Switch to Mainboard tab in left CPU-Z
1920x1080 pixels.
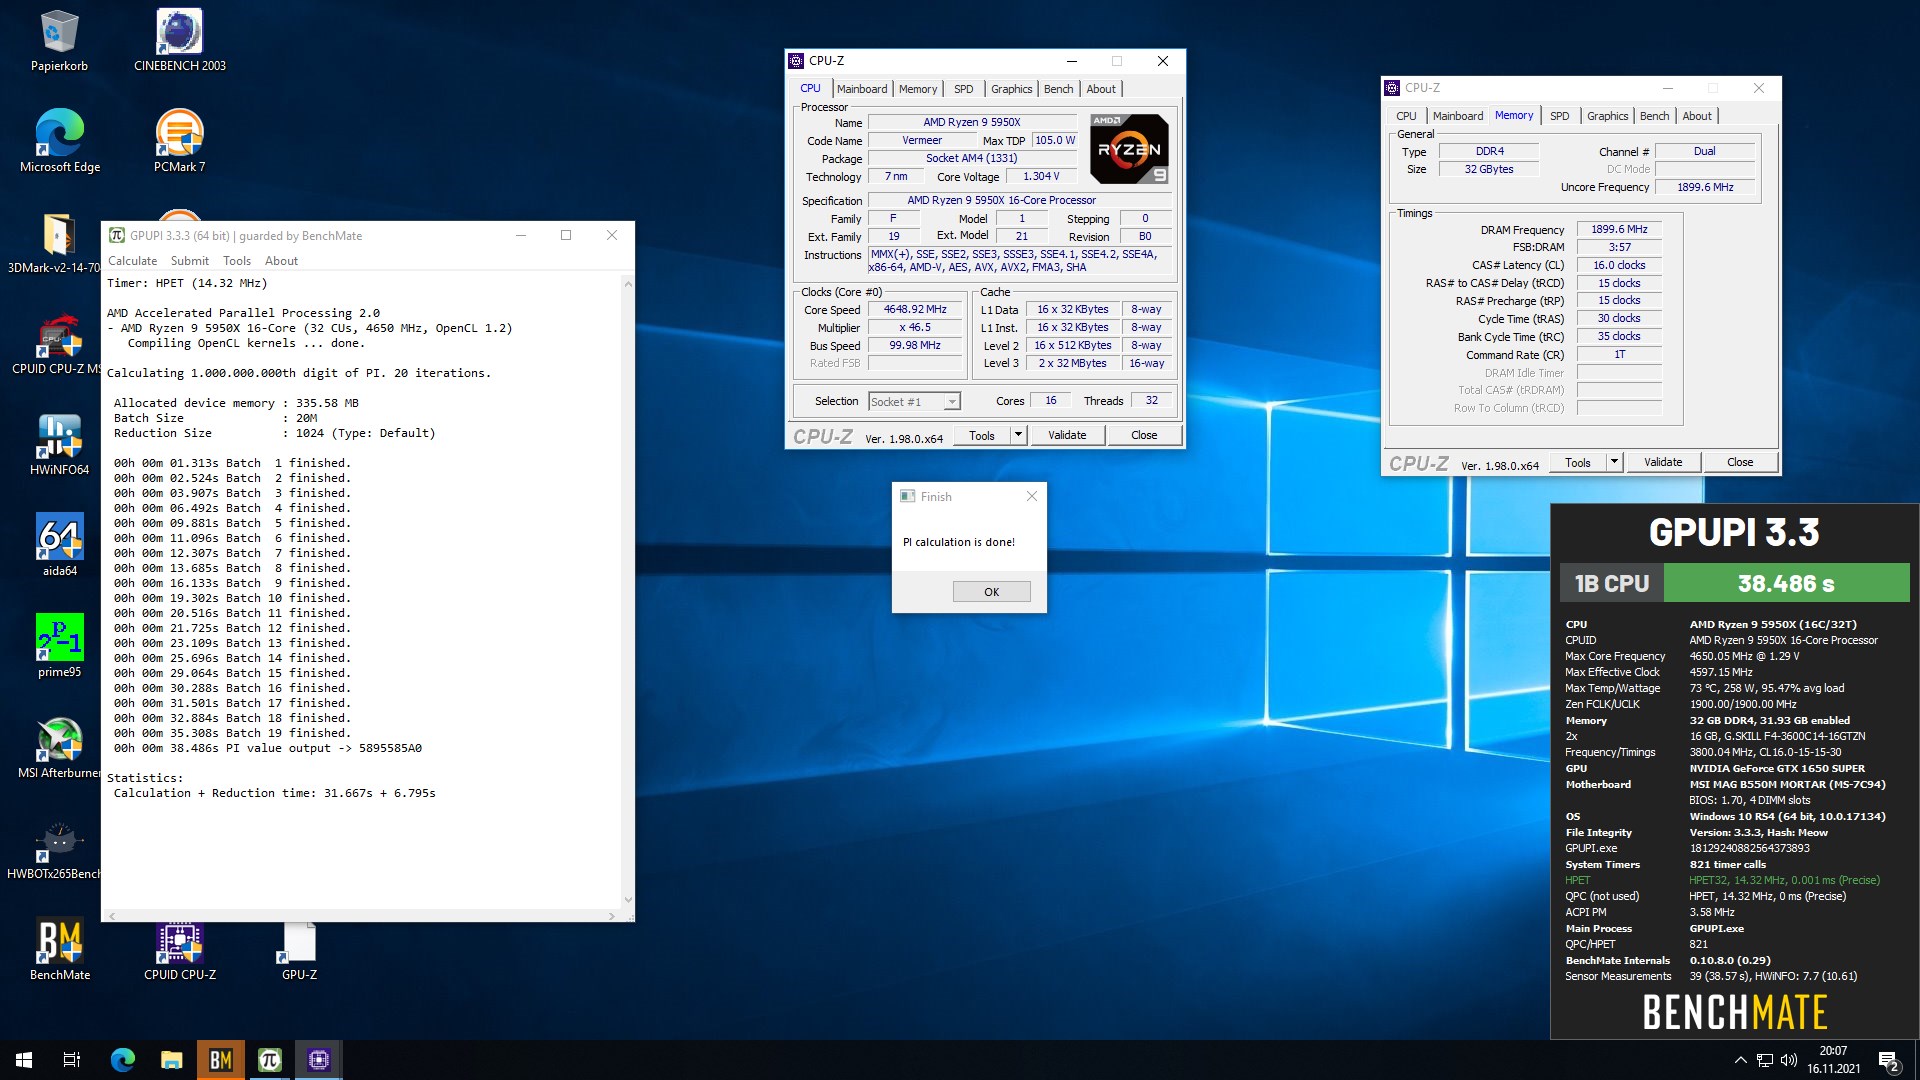pyautogui.click(x=862, y=89)
